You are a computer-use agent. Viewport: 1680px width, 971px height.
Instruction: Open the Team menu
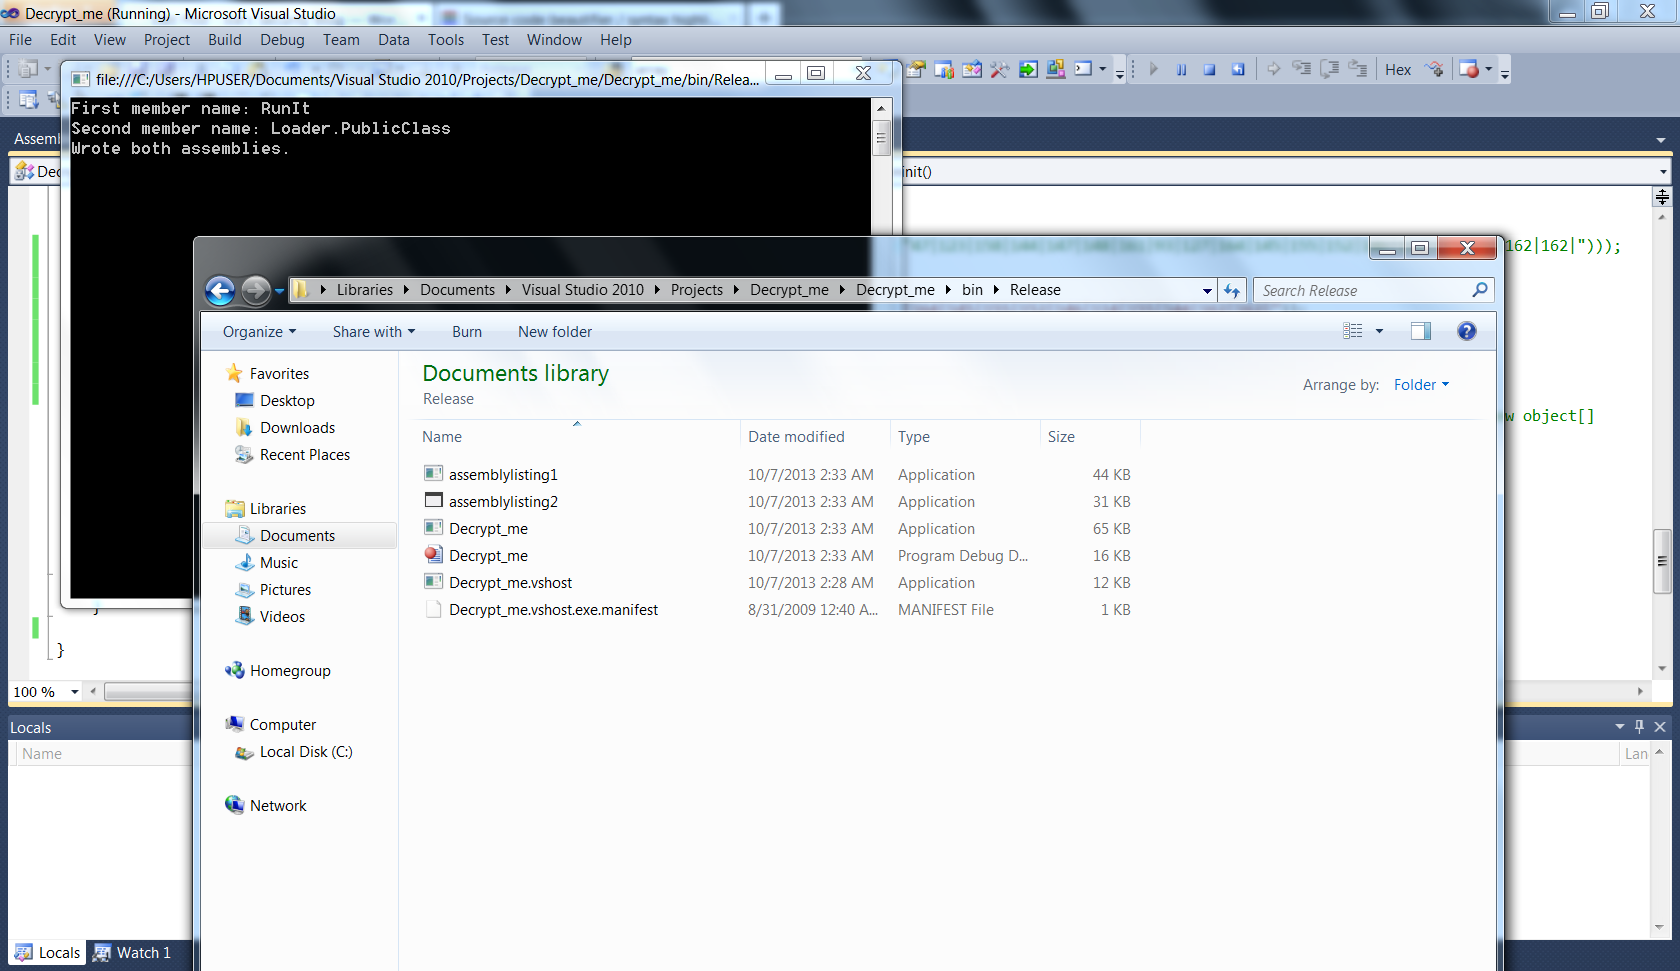(x=341, y=40)
